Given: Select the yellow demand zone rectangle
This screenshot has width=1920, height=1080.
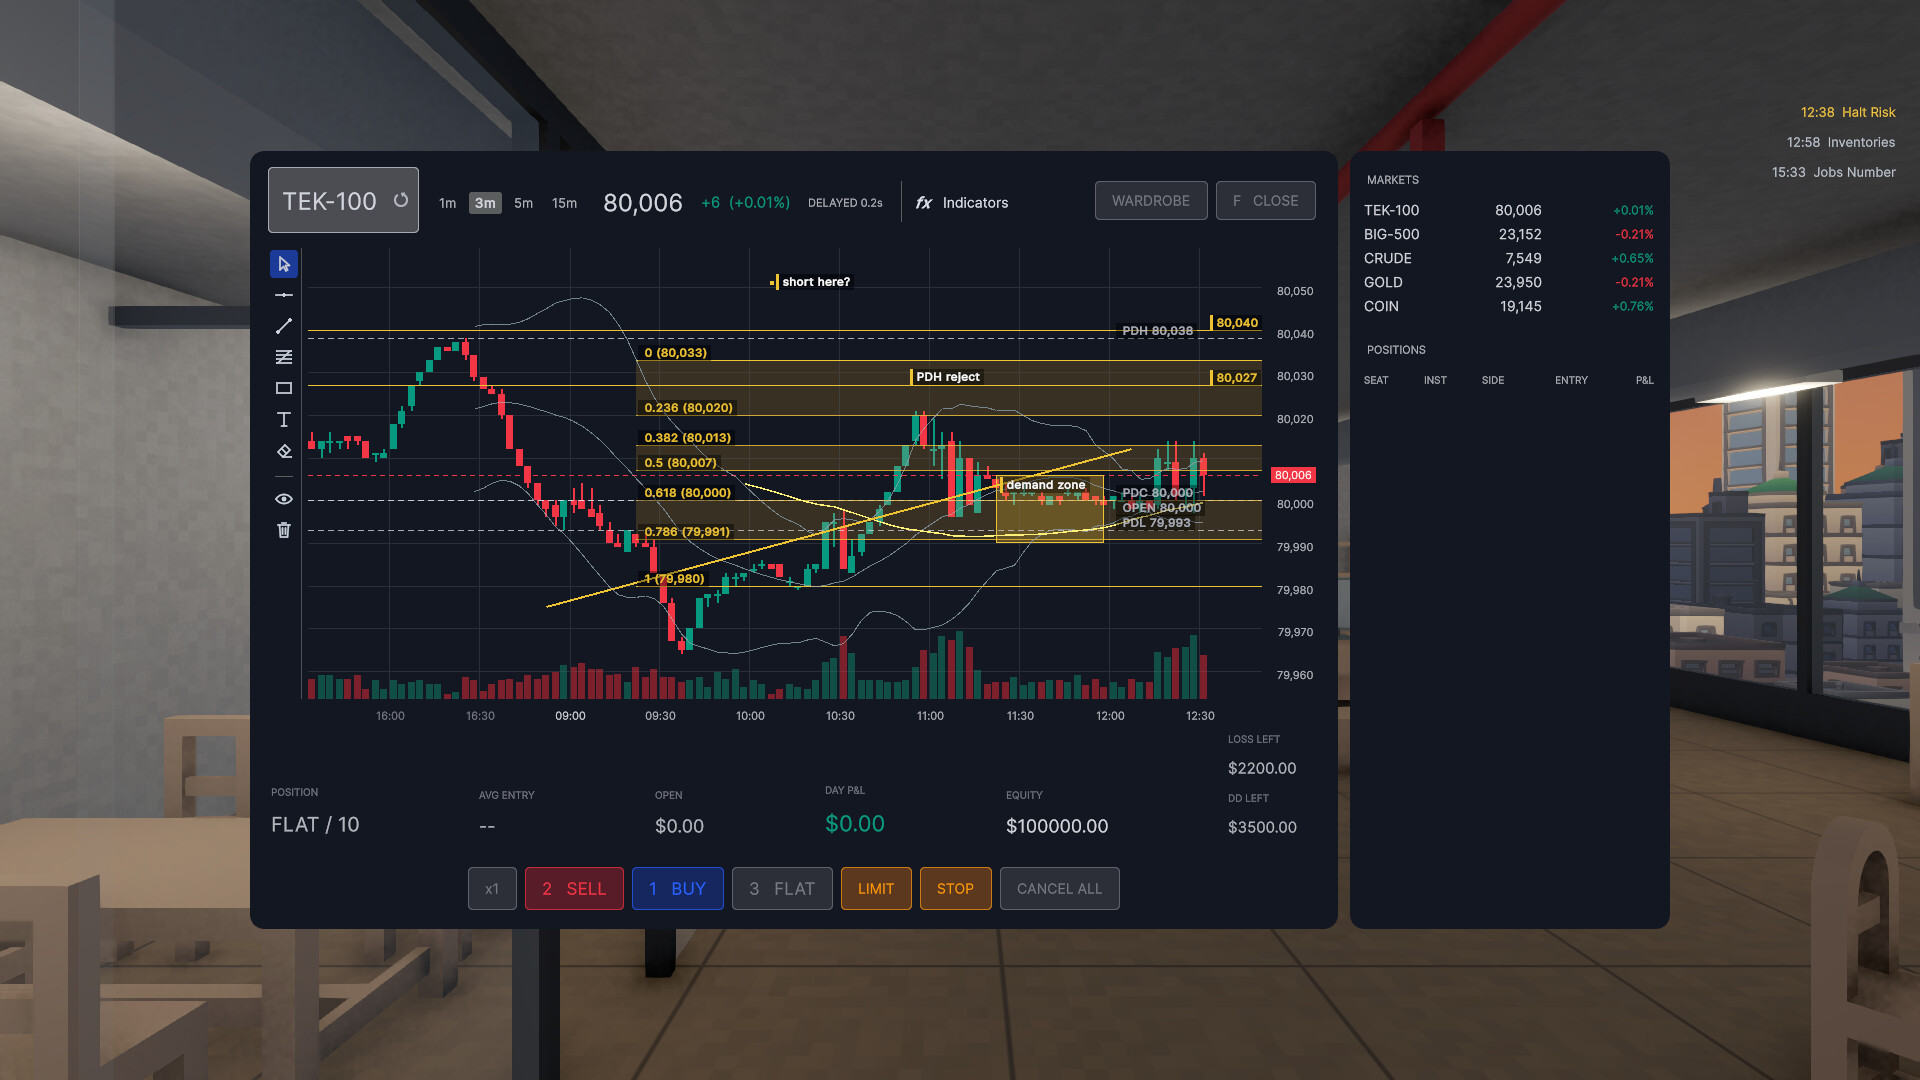Looking at the screenshot, I should pos(1049,510).
